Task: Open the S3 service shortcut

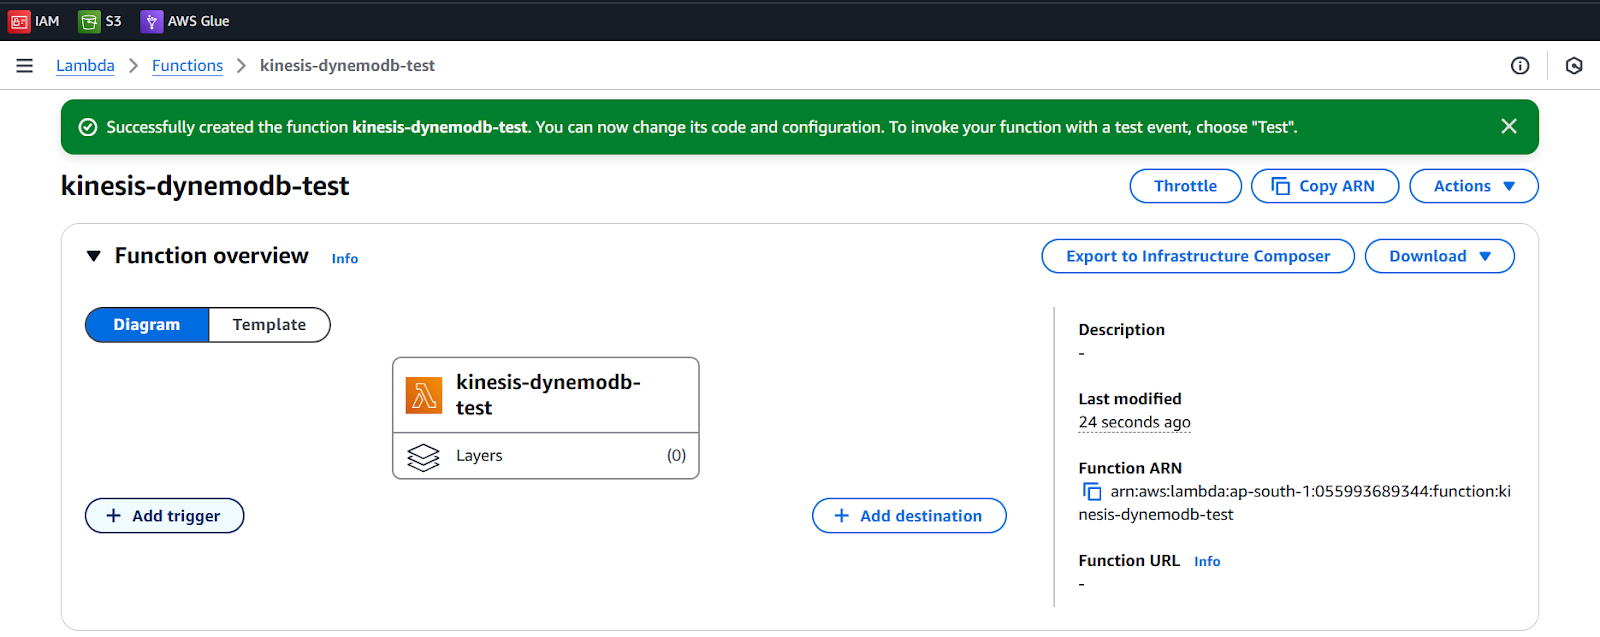Action: pyautogui.click(x=100, y=21)
